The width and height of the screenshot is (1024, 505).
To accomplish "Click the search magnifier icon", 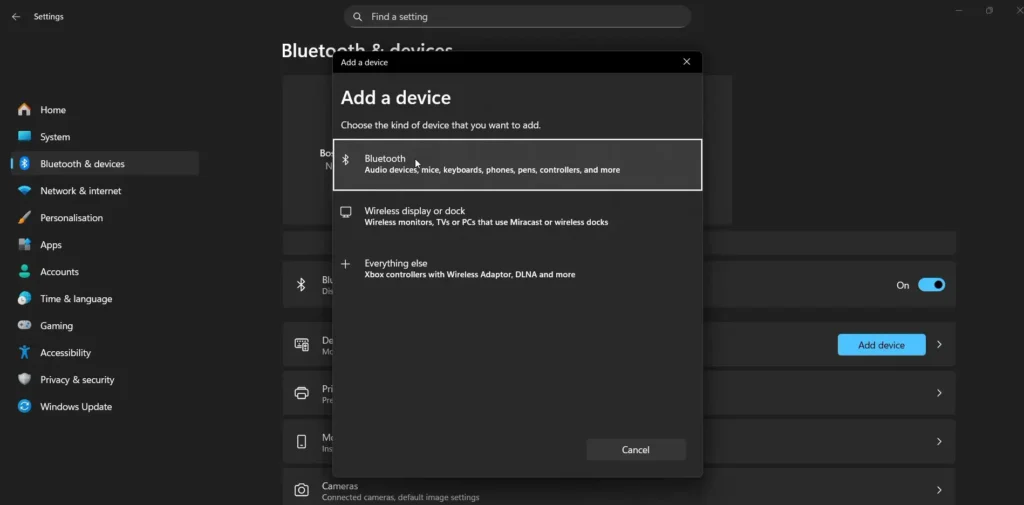I will click(x=357, y=16).
